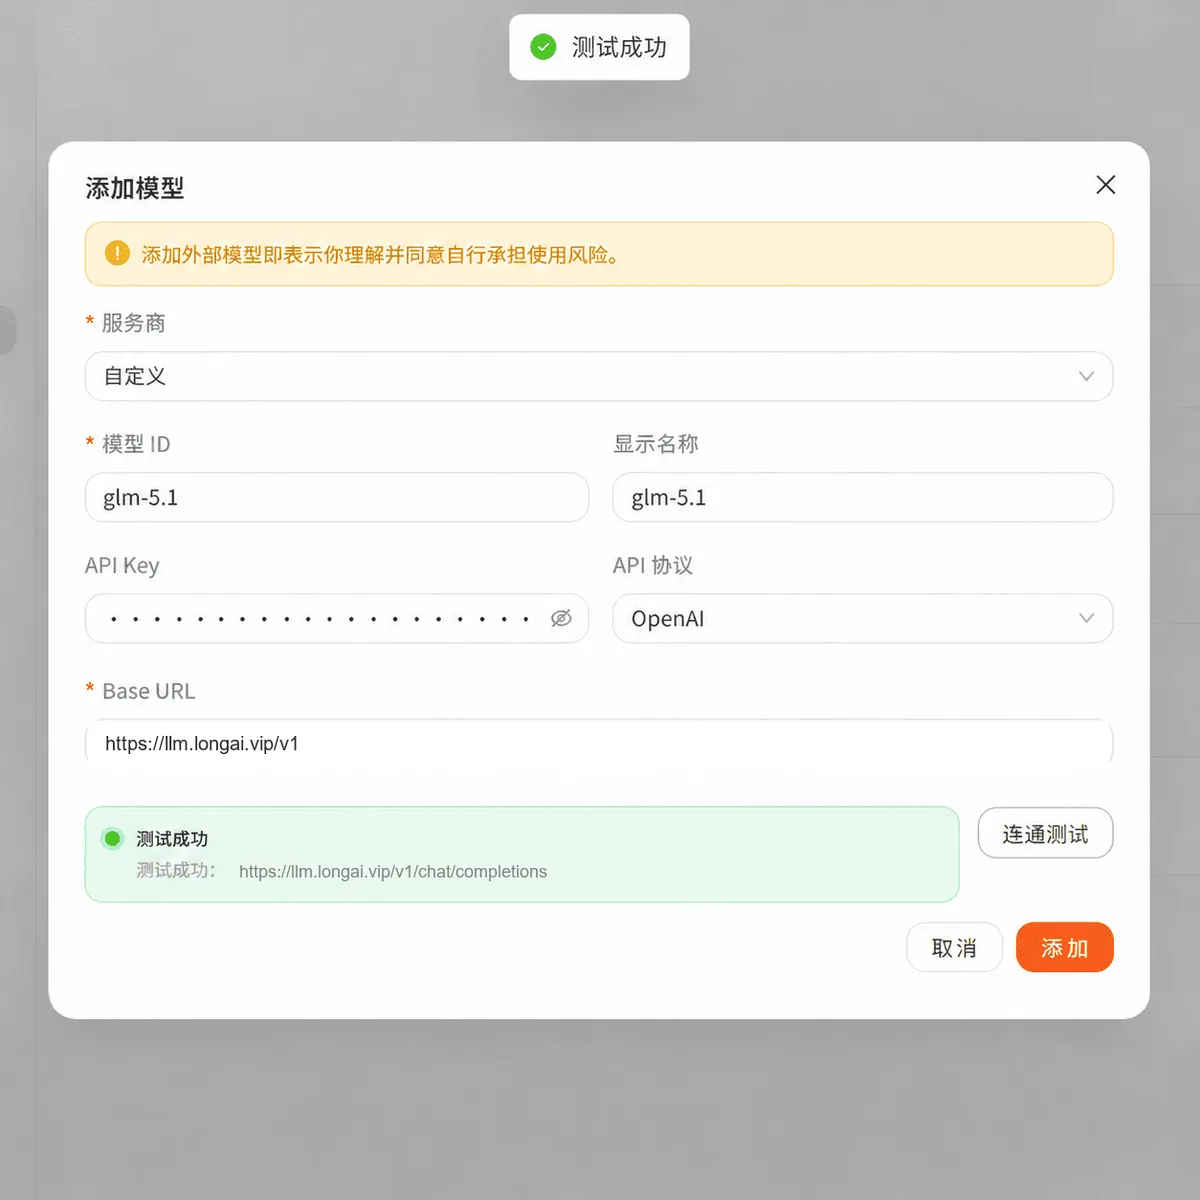
Task: Click the 添加外部模型 risk warning text
Action: 380,254
